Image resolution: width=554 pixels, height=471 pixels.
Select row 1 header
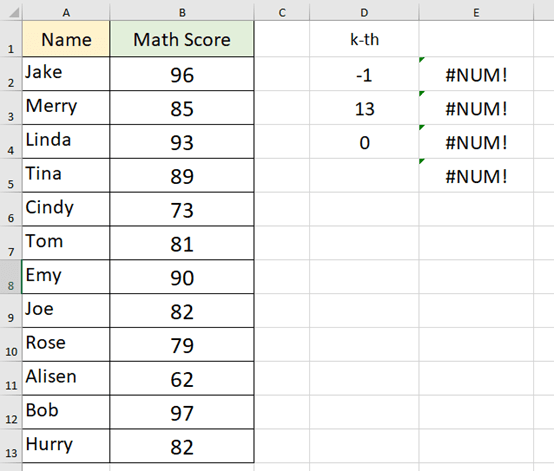coord(11,39)
